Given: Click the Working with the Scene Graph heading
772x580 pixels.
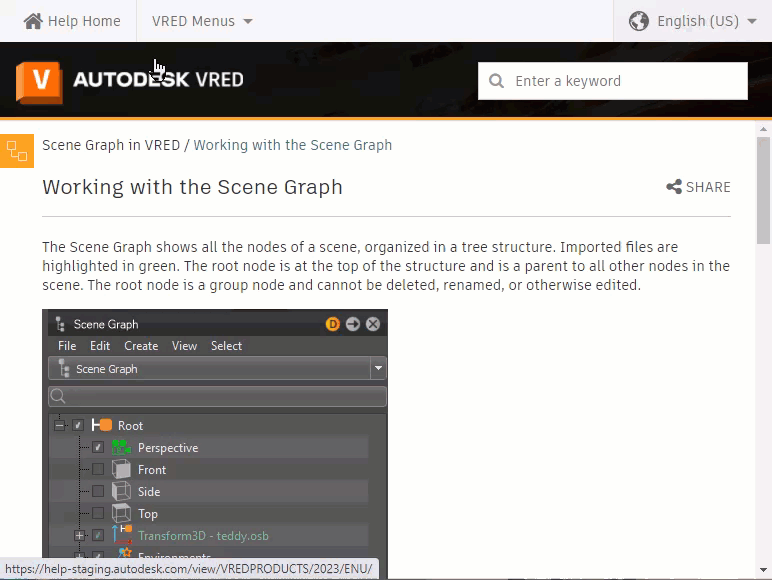Looking at the screenshot, I should coord(193,188).
